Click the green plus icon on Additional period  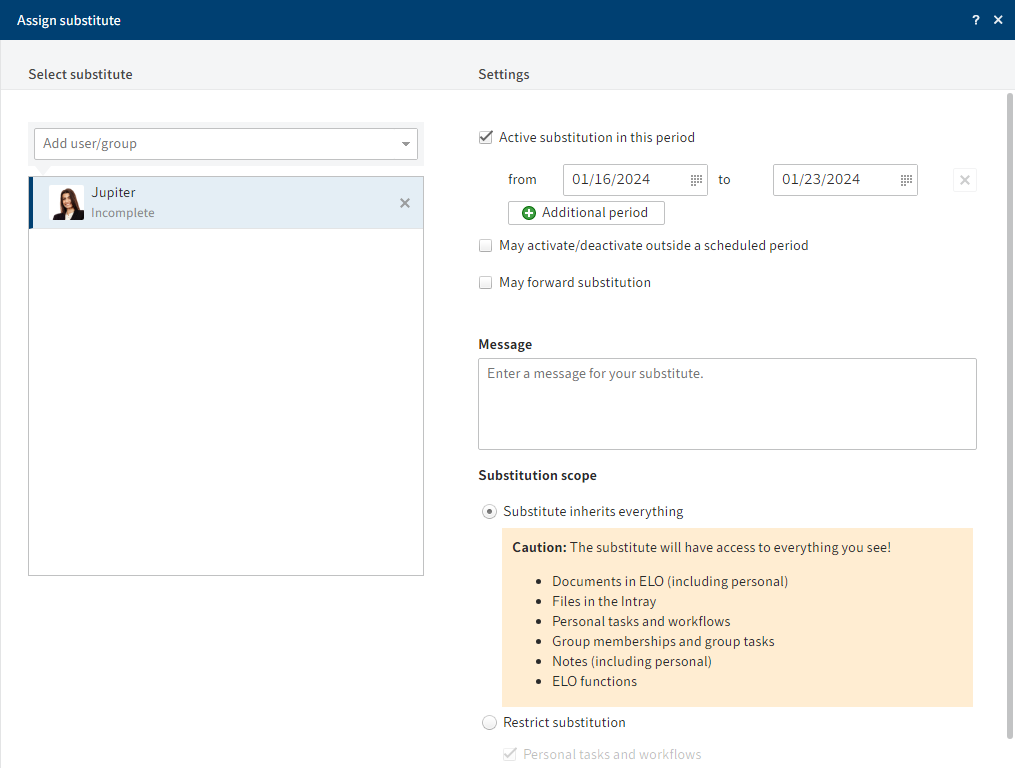point(528,212)
